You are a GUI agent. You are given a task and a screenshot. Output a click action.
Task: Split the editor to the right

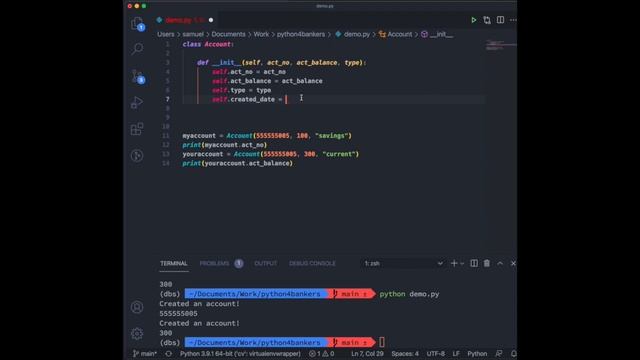click(x=500, y=20)
